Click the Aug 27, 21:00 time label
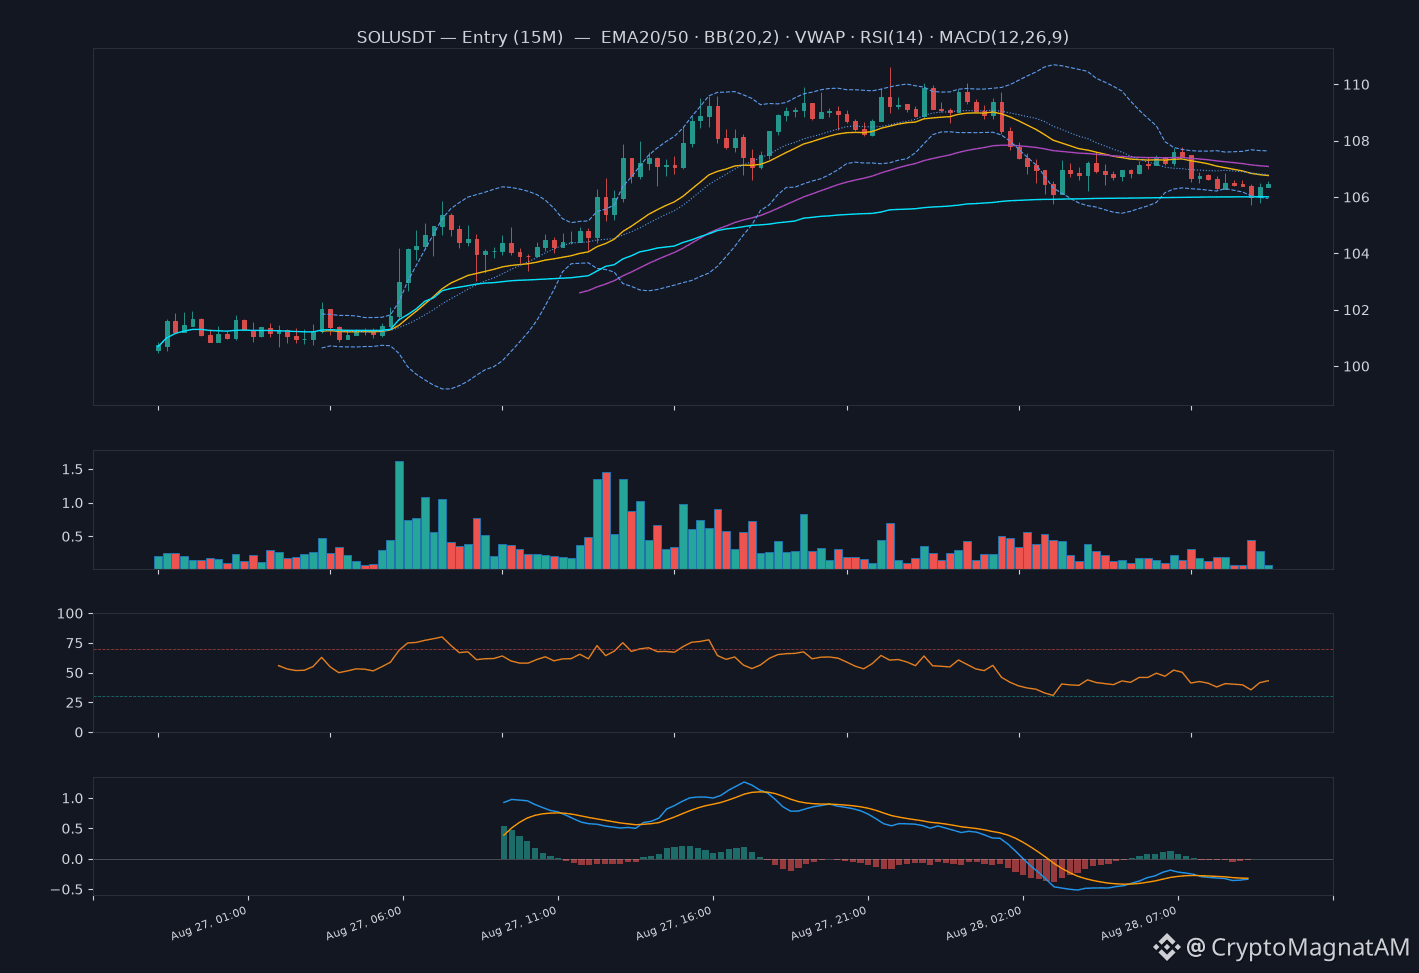The height and width of the screenshot is (973, 1419). 829,923
